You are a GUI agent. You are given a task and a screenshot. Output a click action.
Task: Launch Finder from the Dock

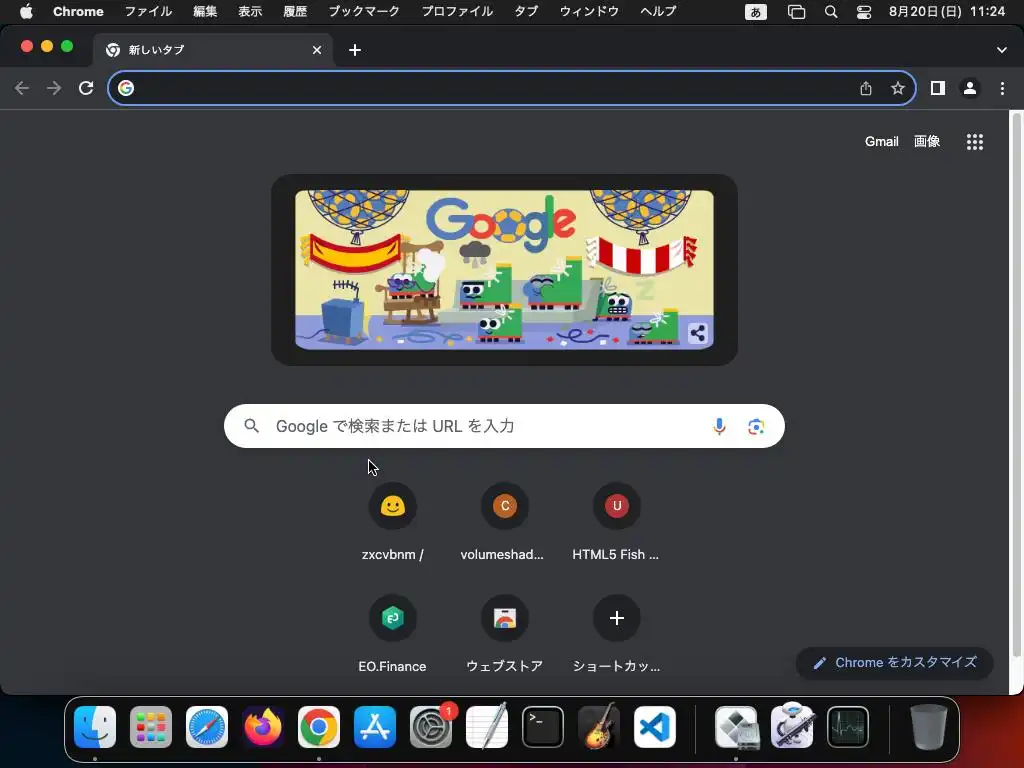point(95,726)
